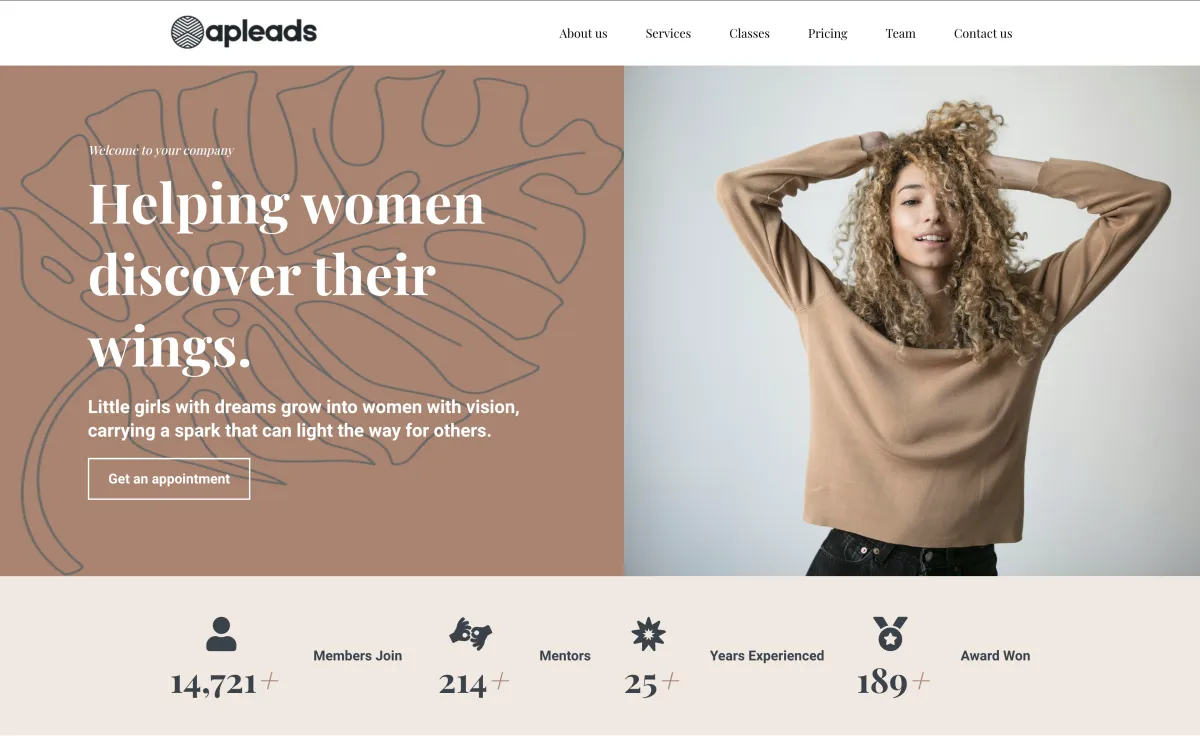Open the Team navigation link
1200x736 pixels.
point(900,33)
